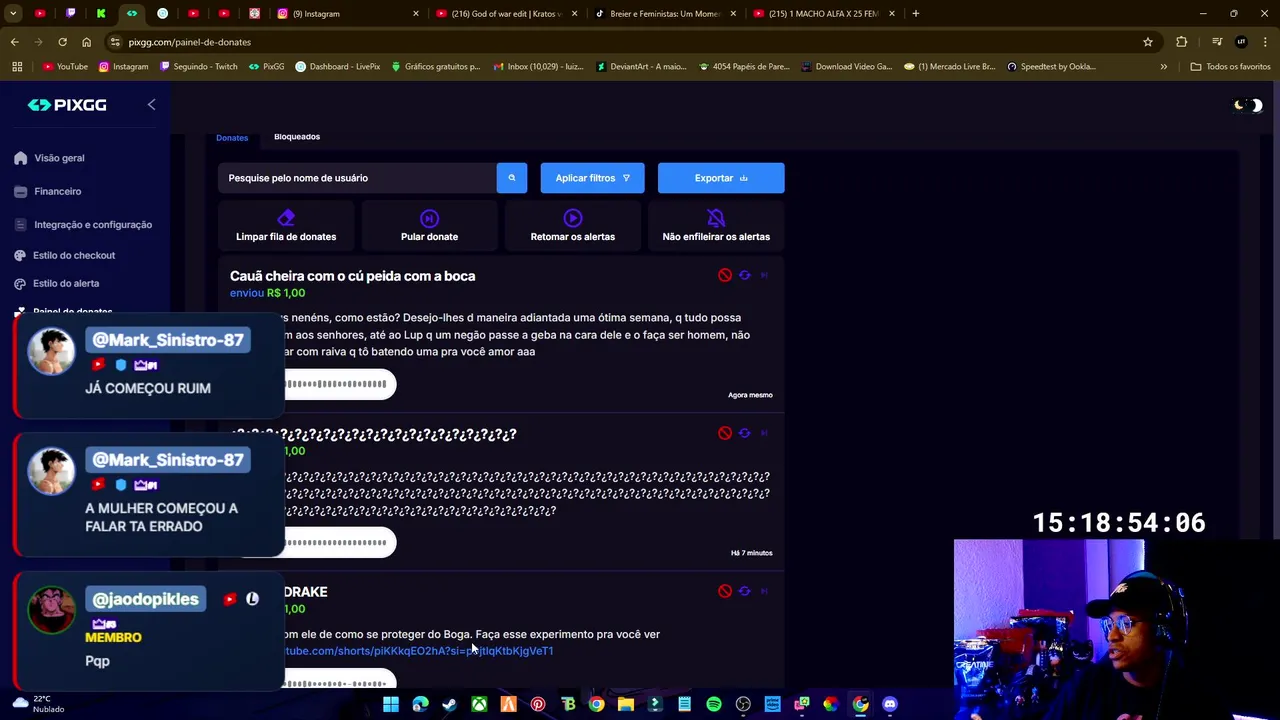Open OBS Studio from the taskbar
The image size is (1280, 720).
pyautogui.click(x=743, y=704)
